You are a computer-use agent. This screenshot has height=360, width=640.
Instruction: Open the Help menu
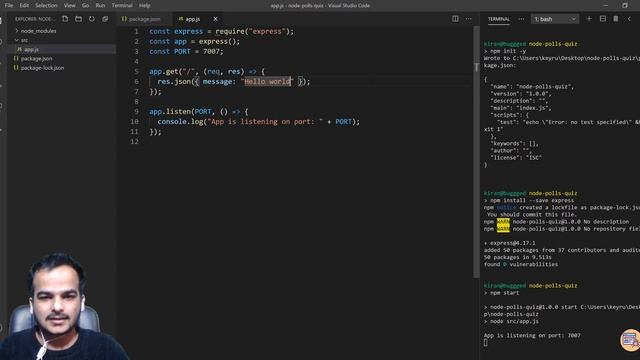pos(144,6)
